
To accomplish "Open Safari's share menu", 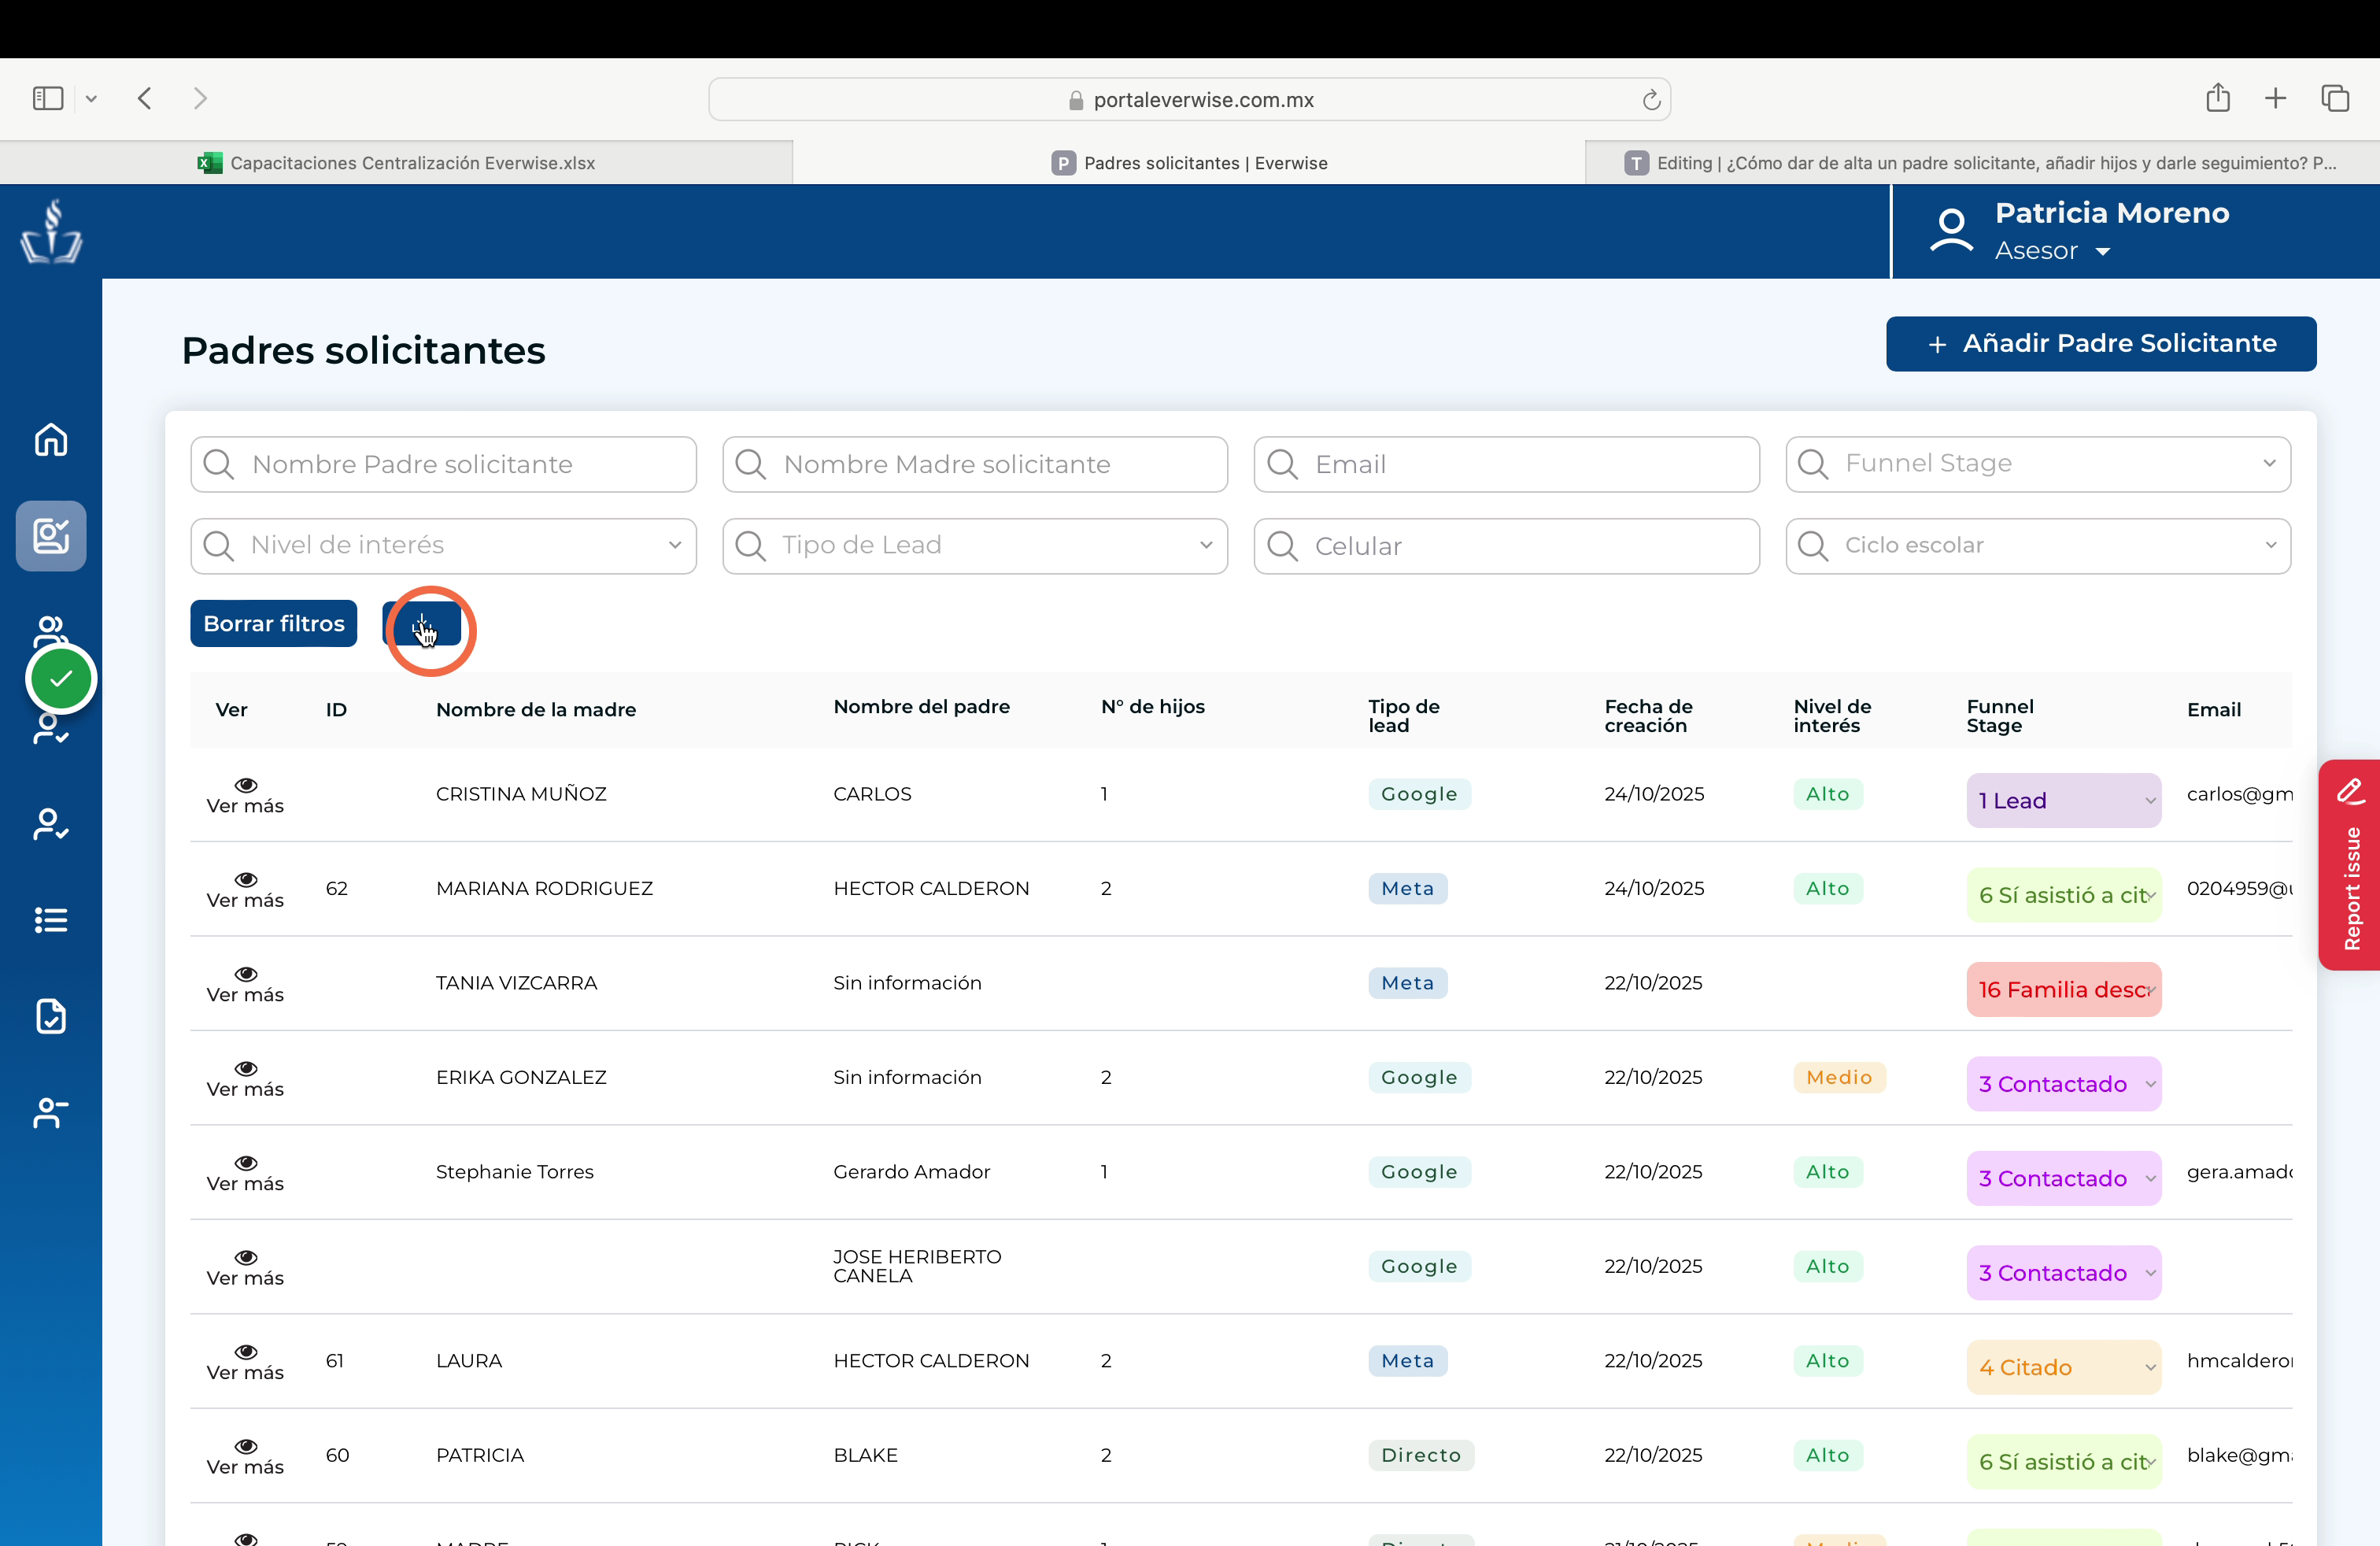I will [x=2218, y=98].
